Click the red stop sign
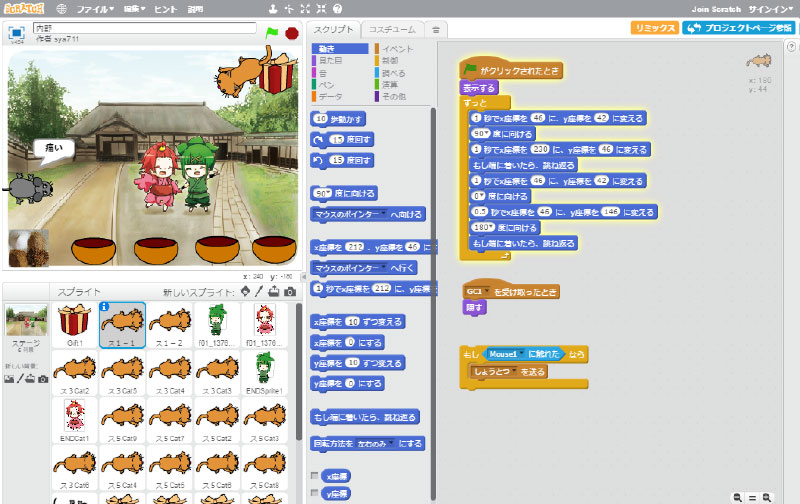The height and width of the screenshot is (504, 800). click(292, 33)
